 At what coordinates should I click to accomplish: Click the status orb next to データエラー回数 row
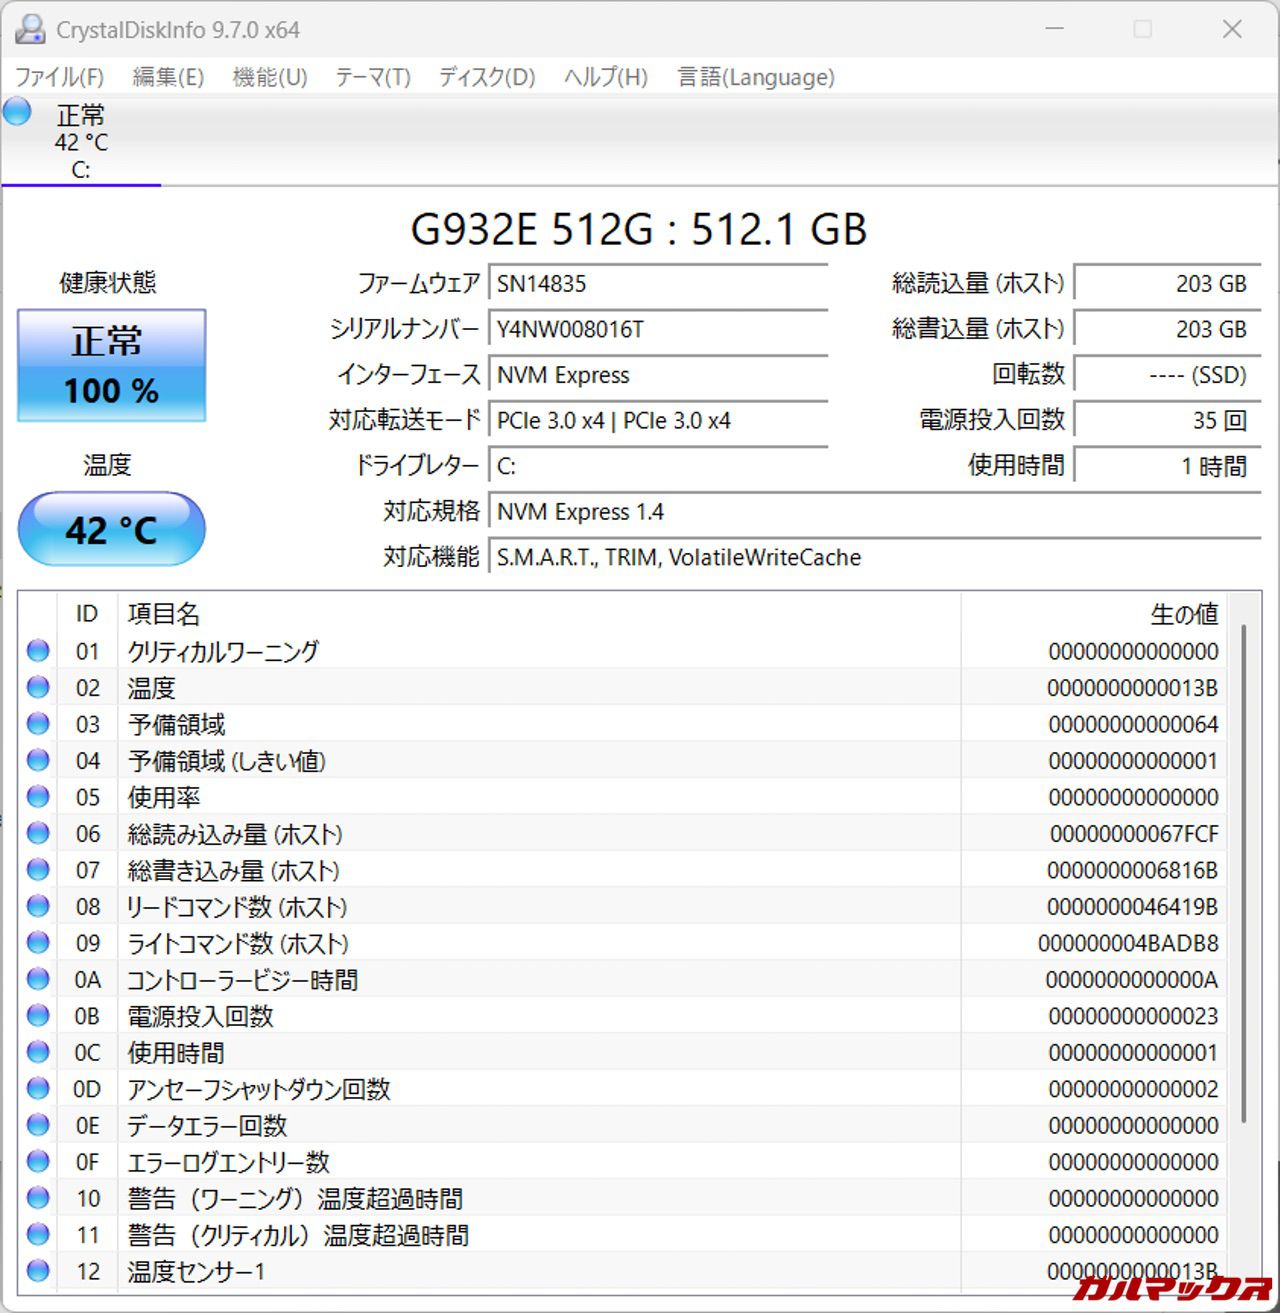point(38,1125)
